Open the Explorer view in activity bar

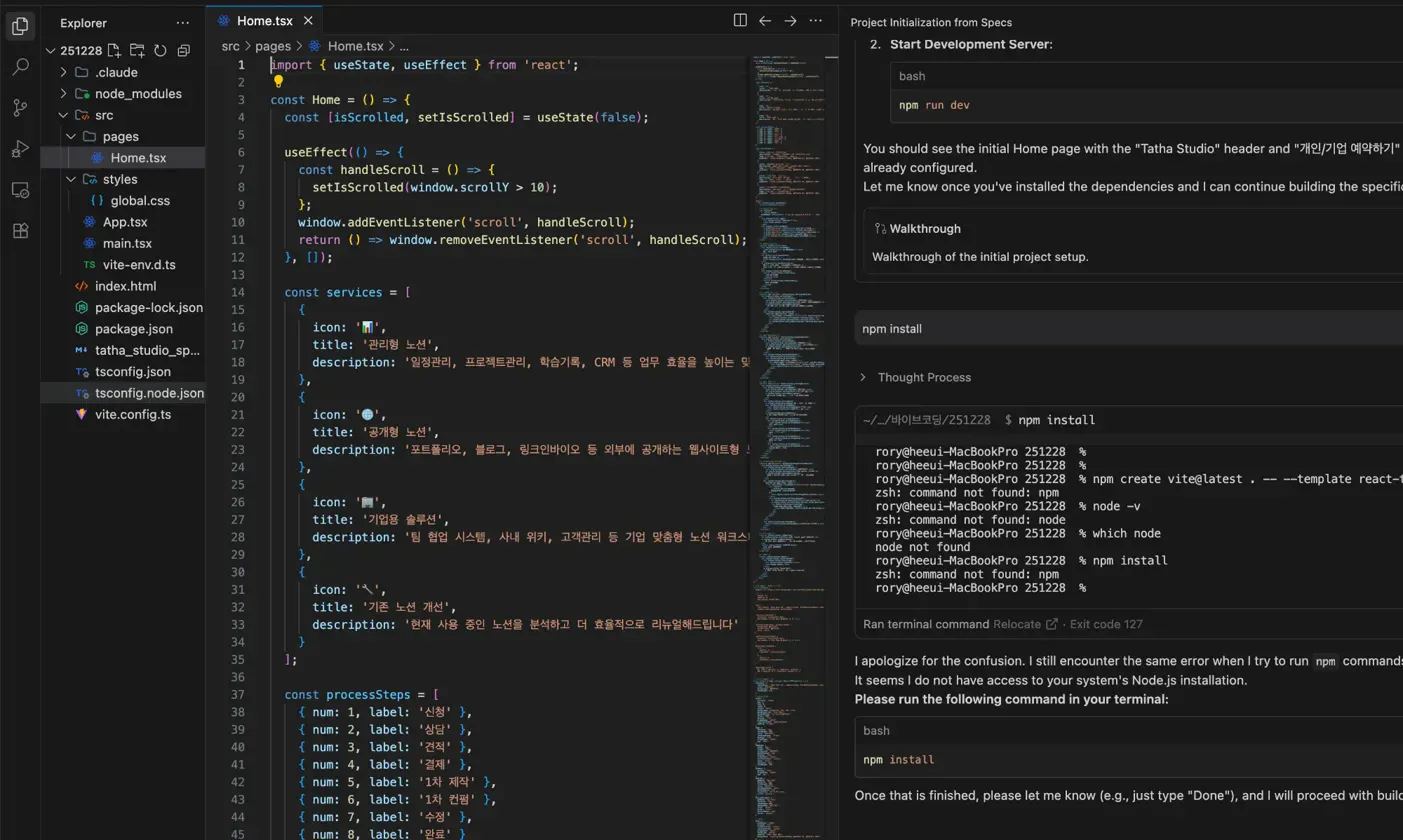coord(20,26)
